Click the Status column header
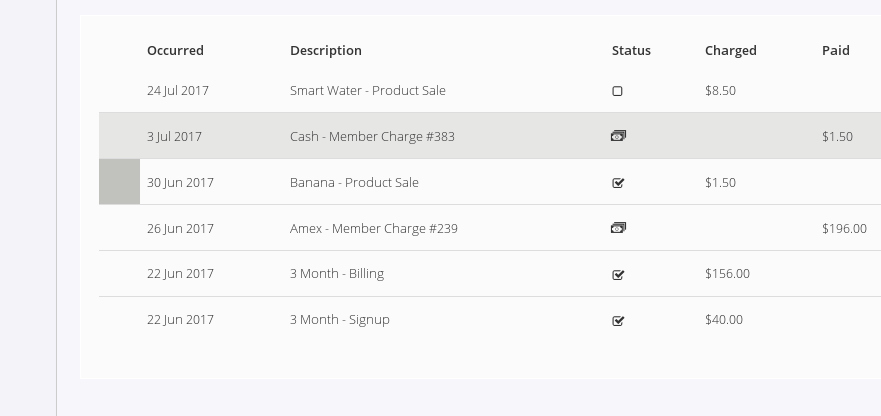Screen dimensions: 881x416 point(631,51)
